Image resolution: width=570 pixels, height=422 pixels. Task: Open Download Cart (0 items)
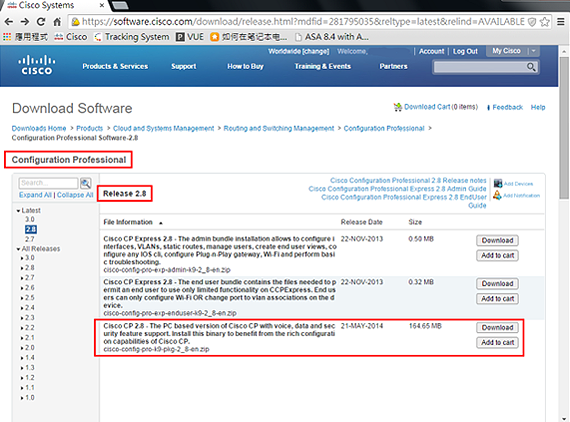(441, 107)
